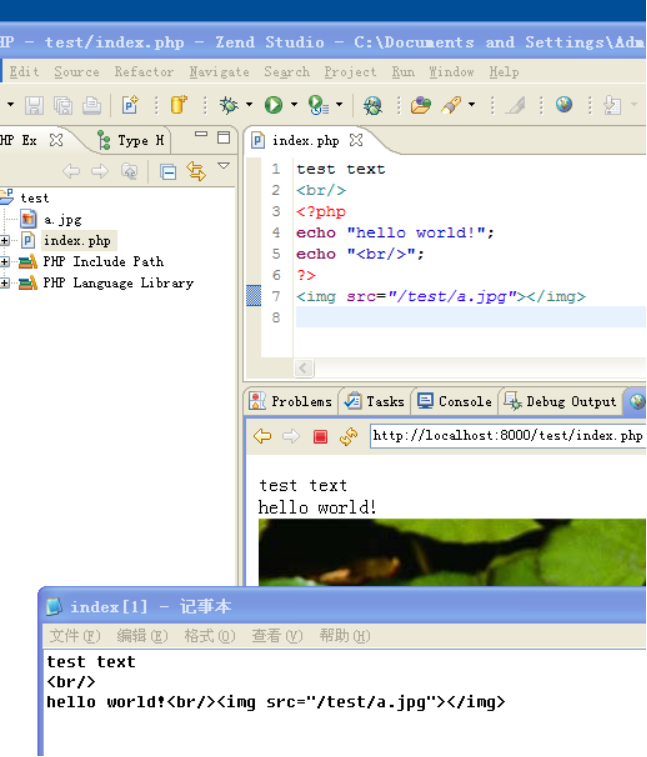Click the New PHP File toolbar icon
Screen dimensions: 647x757
(130, 105)
